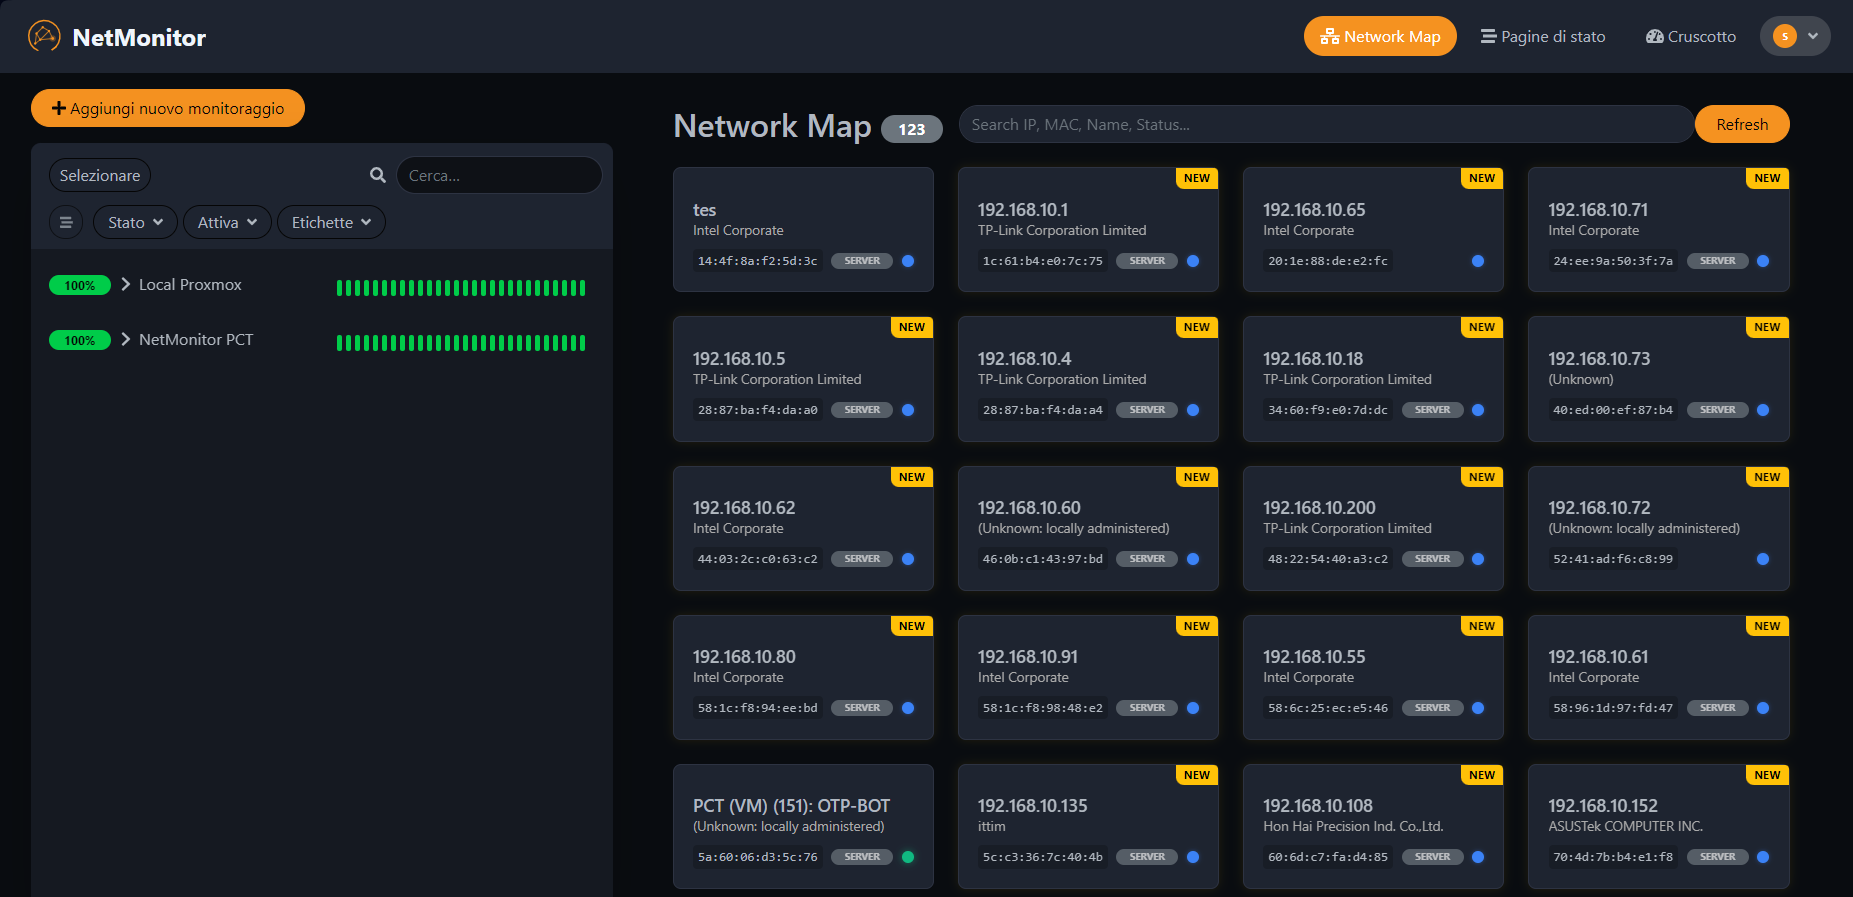
Task: Focus the Search IP, MAC, Name field
Action: [1326, 124]
